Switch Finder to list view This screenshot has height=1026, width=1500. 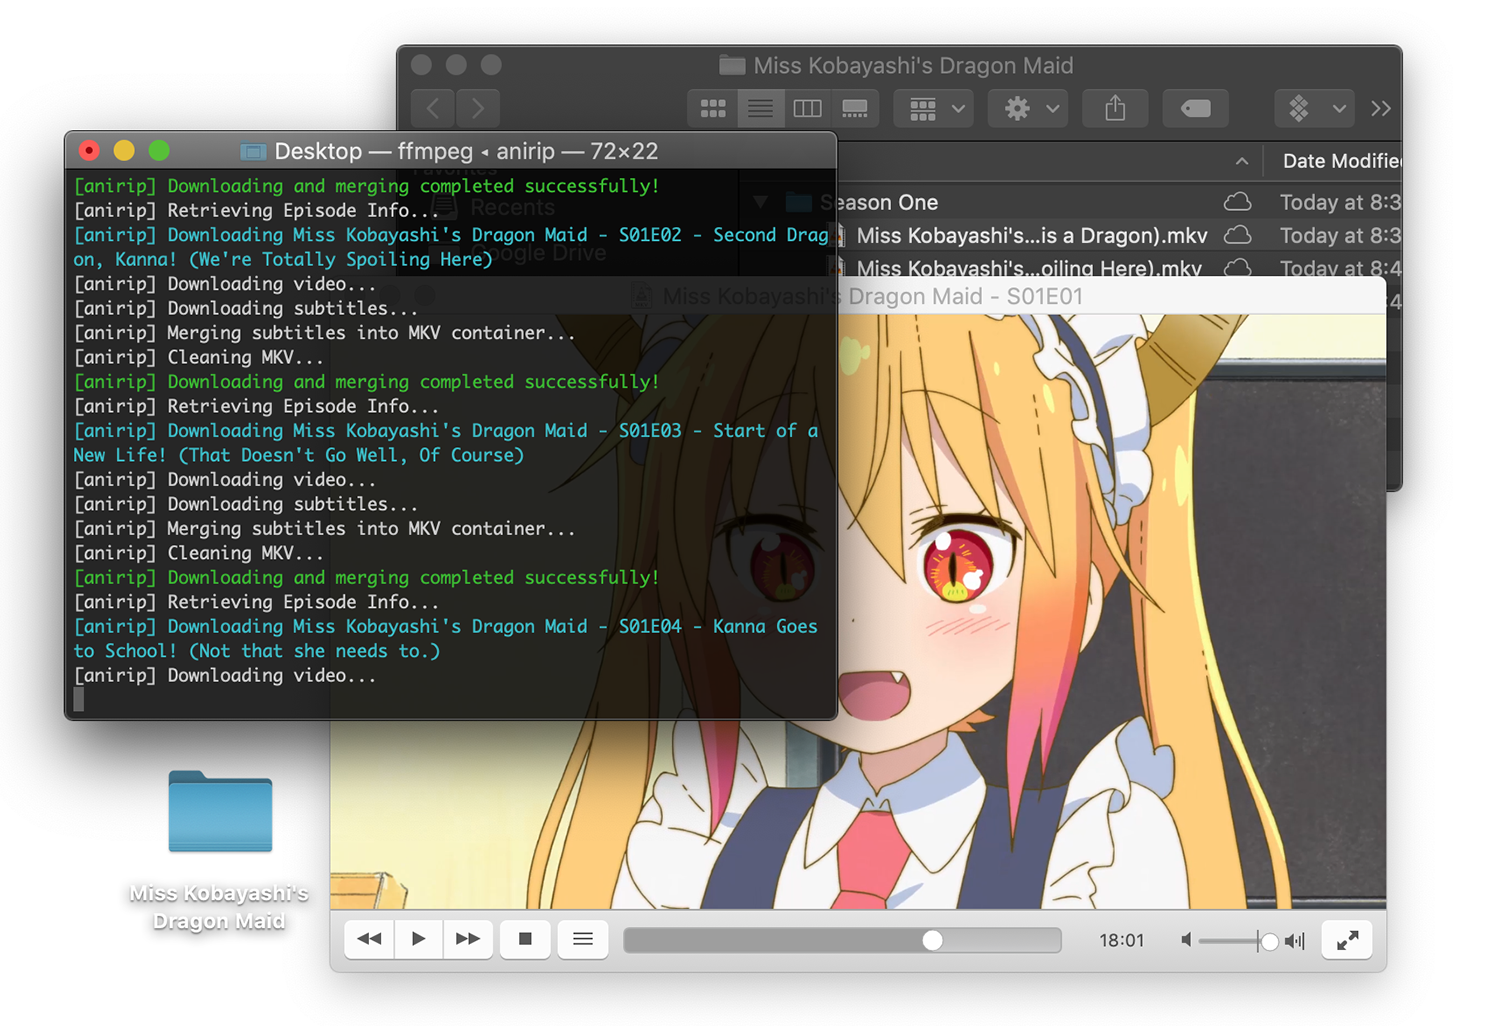(760, 108)
